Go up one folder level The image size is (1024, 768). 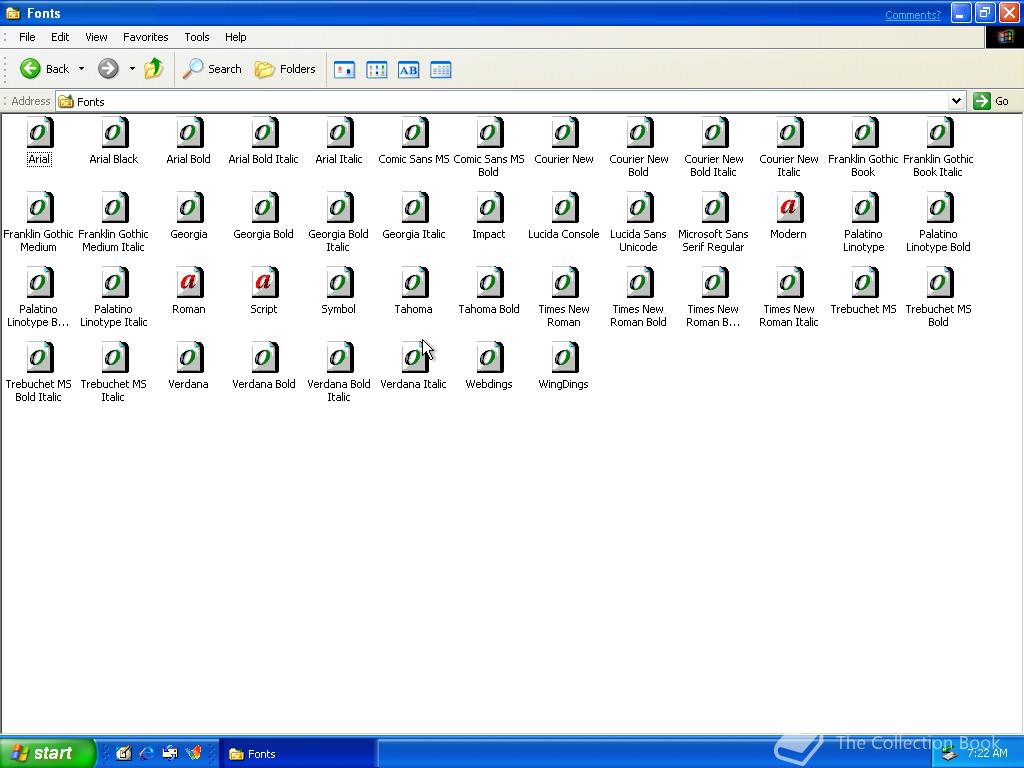(154, 69)
